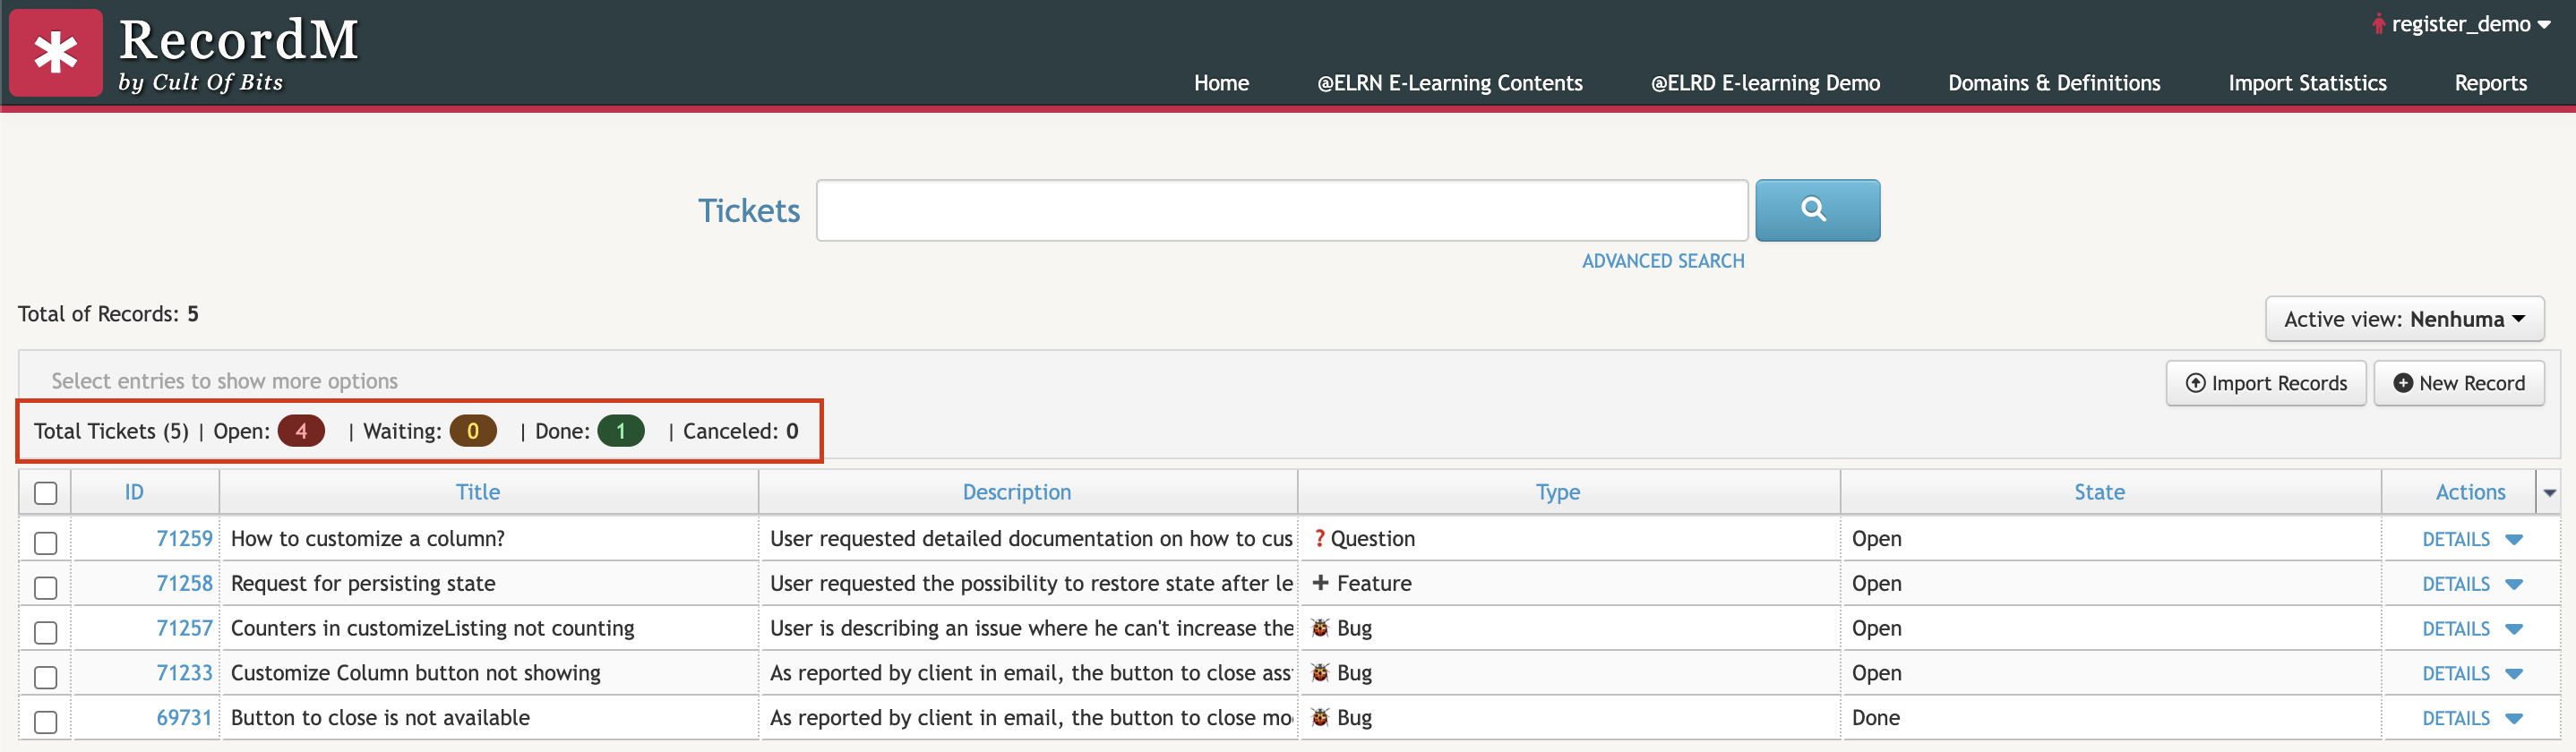Screen dimensions: 2576x752
Task: Click the magnifier search button
Action: pyautogui.click(x=1817, y=210)
